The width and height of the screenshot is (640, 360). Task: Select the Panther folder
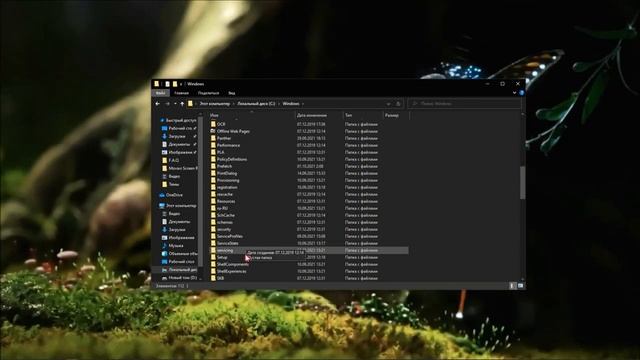click(x=224, y=138)
